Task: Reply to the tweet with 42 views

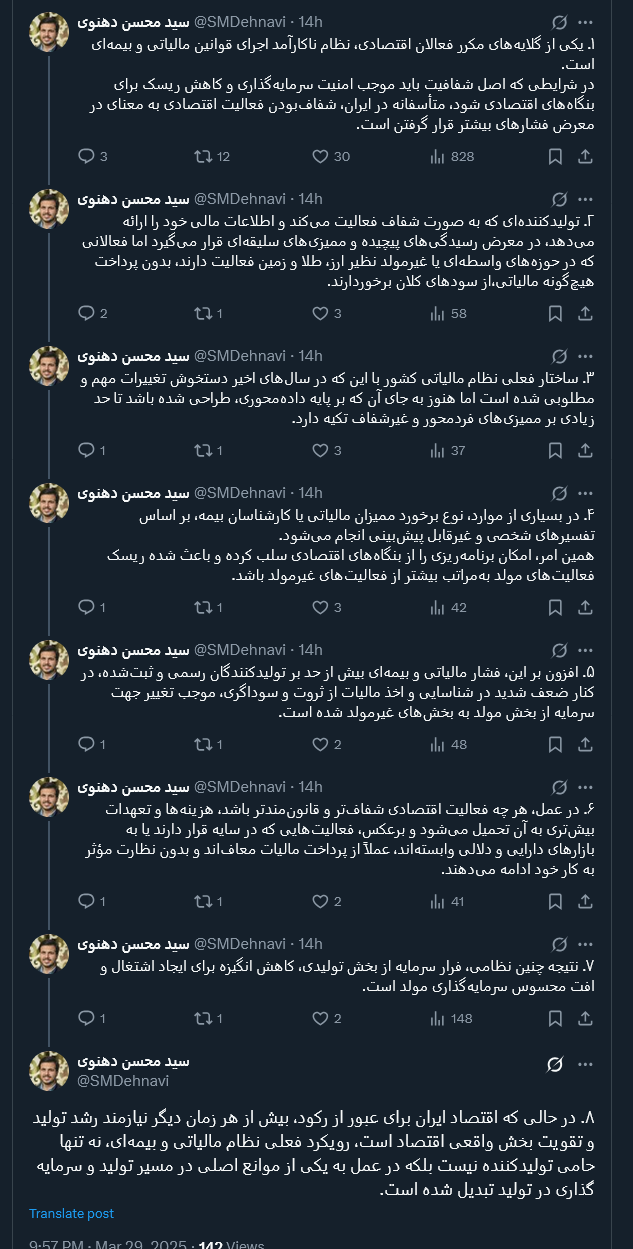Action: tap(86, 607)
